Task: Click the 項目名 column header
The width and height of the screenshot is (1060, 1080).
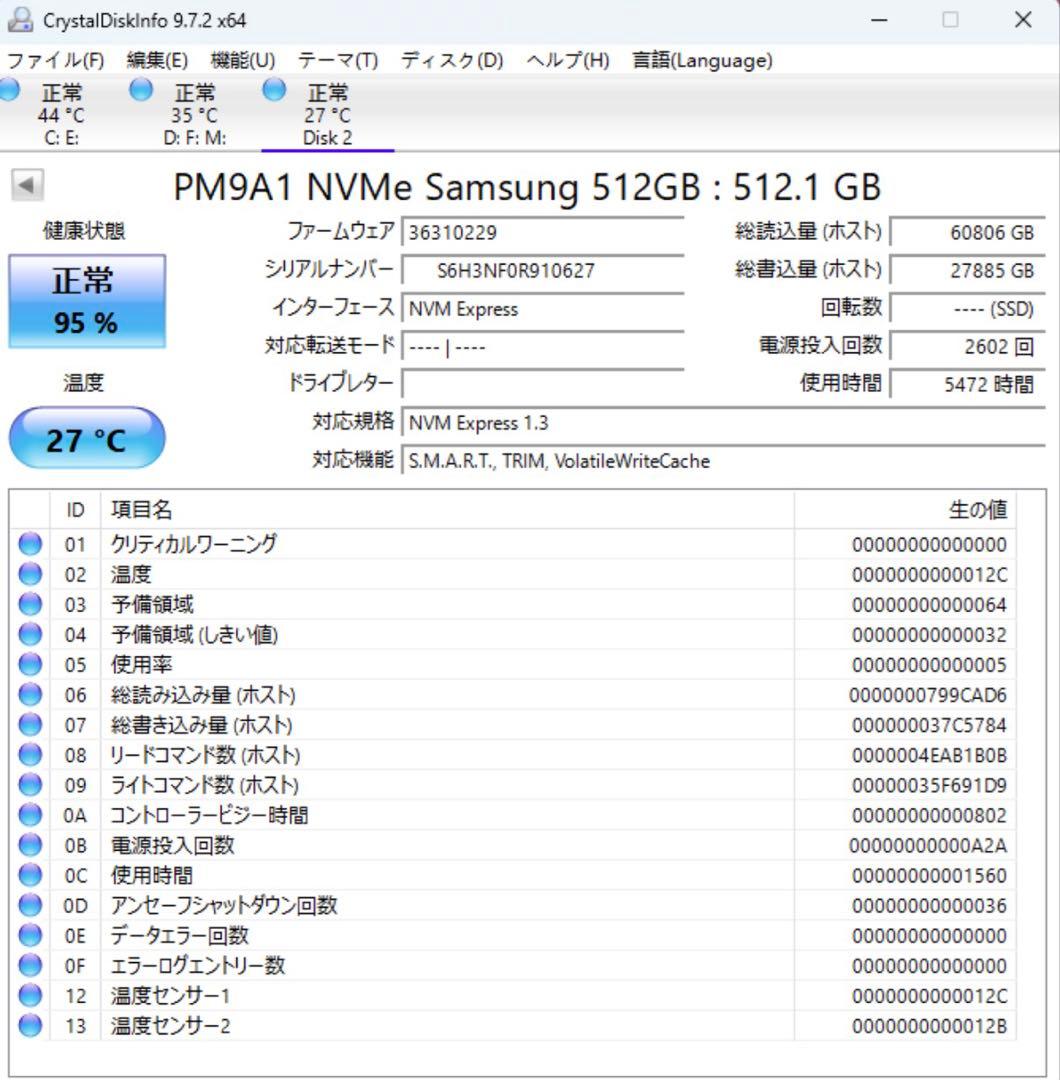Action: [x=448, y=510]
